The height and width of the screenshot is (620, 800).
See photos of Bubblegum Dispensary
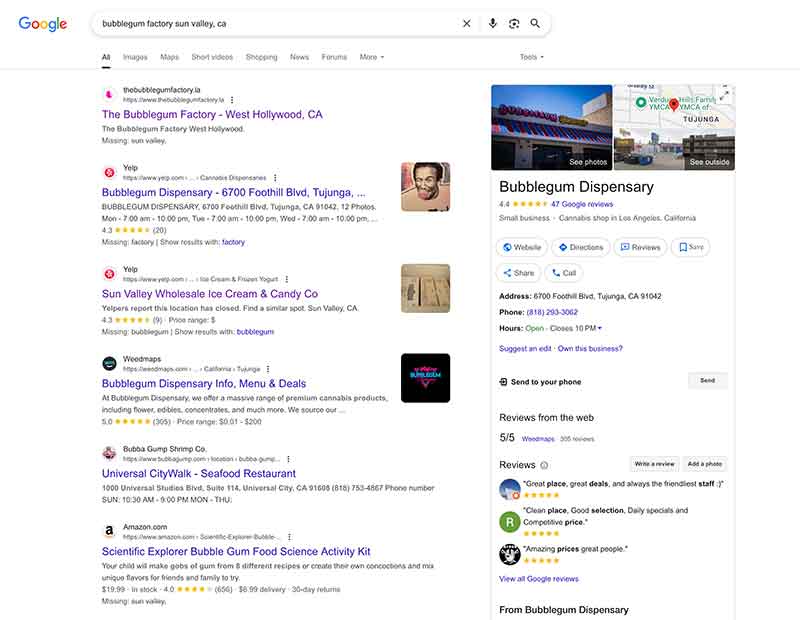[x=552, y=127]
